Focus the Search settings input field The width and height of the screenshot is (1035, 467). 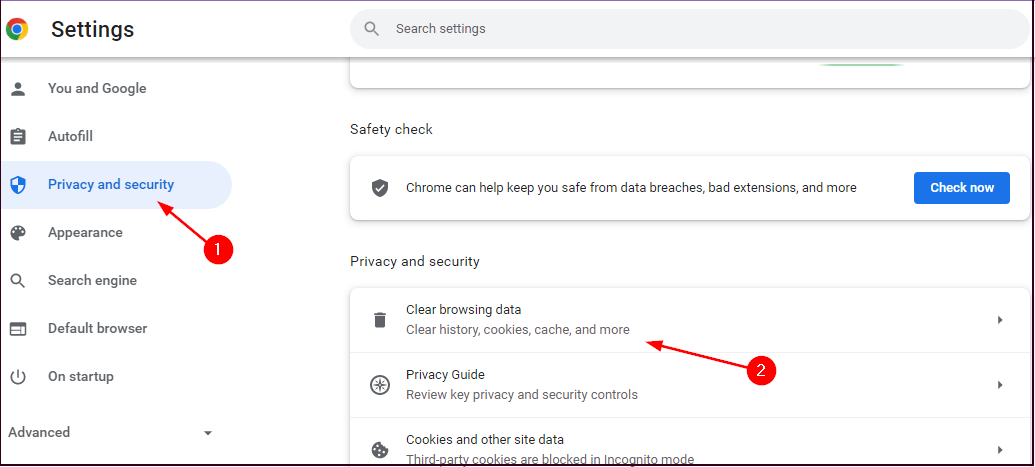[690, 29]
